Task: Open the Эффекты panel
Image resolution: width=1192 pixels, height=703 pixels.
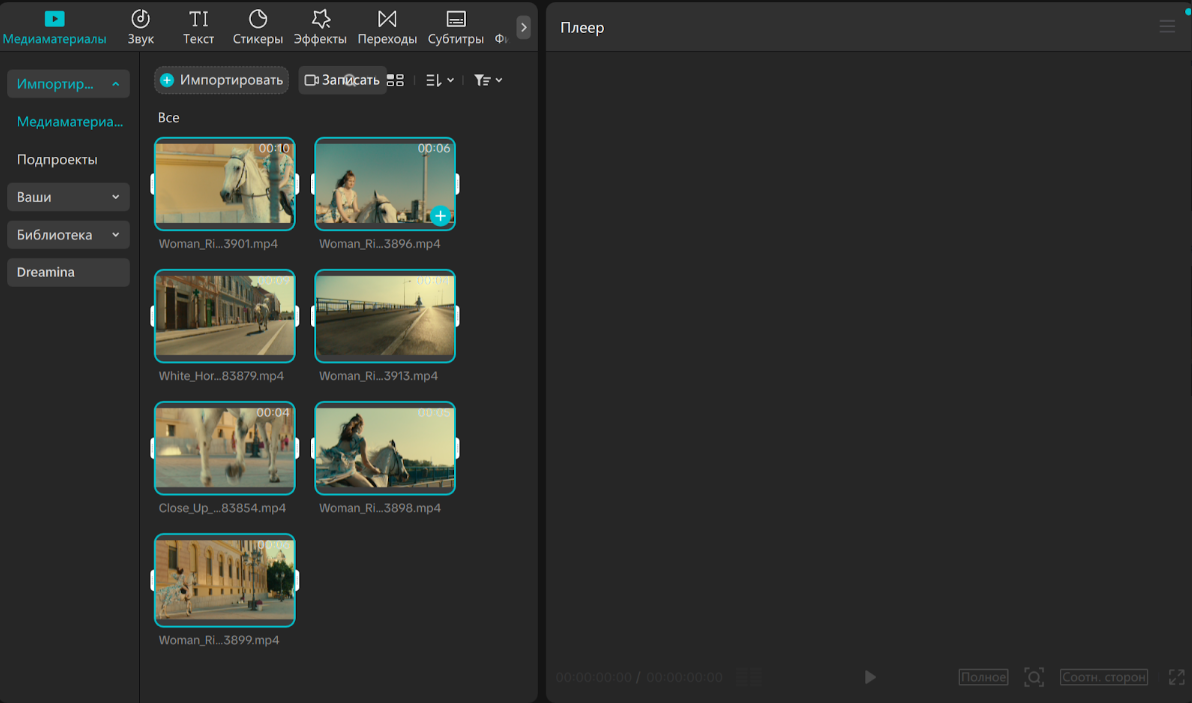Action: tap(320, 27)
